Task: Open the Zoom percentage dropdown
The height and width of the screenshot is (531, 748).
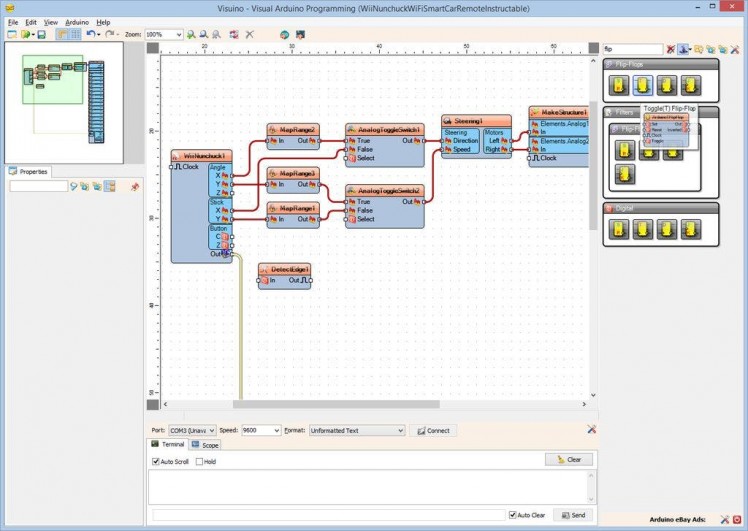Action: point(178,34)
